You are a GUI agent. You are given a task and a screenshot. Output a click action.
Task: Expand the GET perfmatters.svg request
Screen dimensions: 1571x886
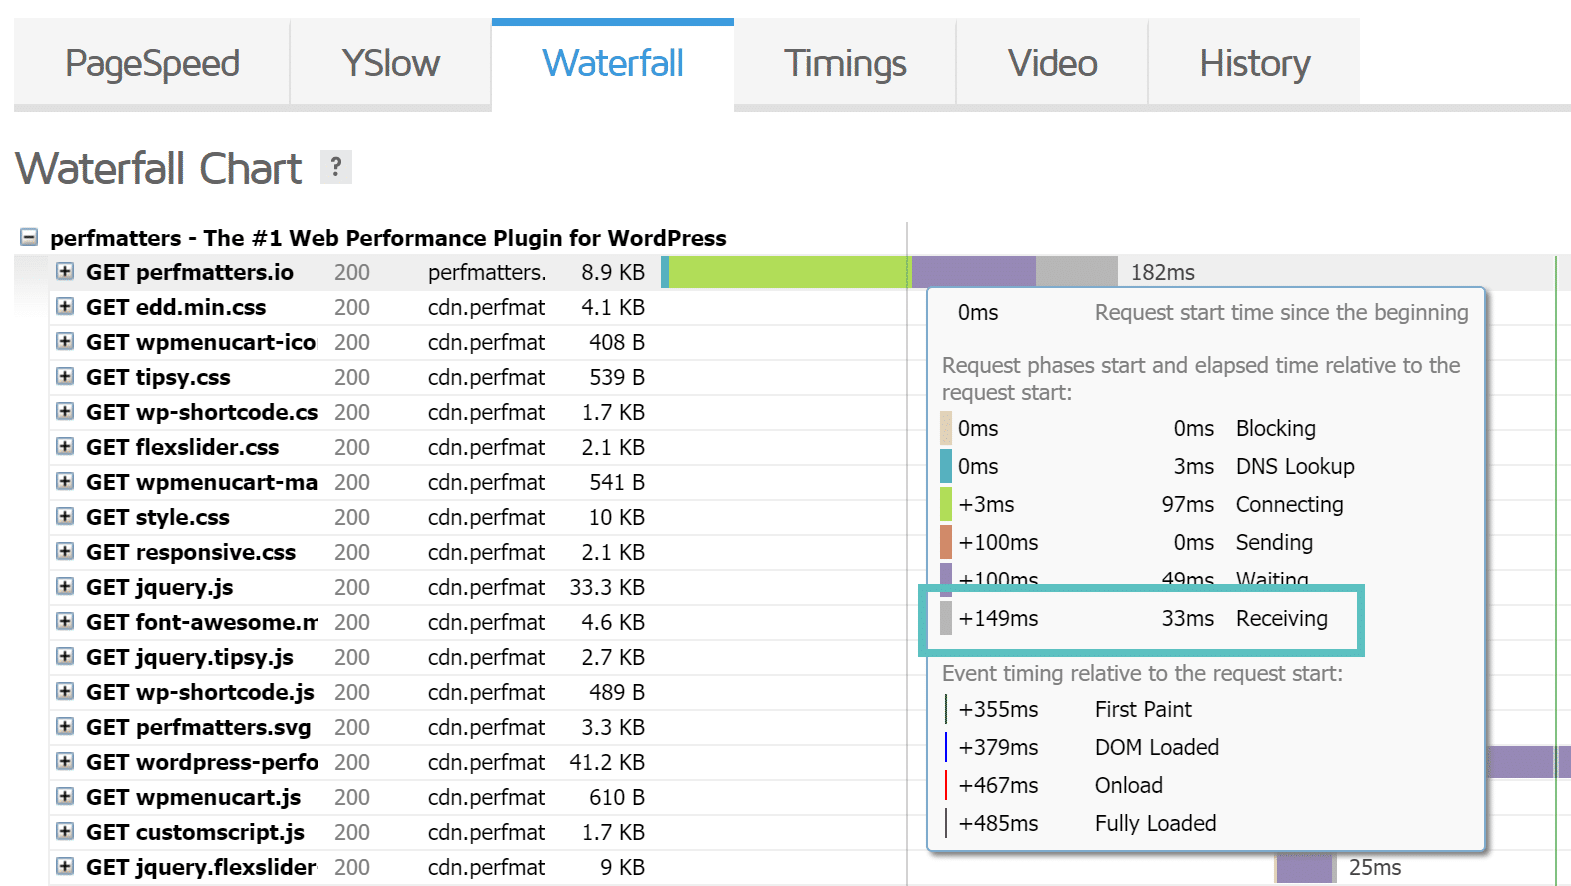pos(65,727)
